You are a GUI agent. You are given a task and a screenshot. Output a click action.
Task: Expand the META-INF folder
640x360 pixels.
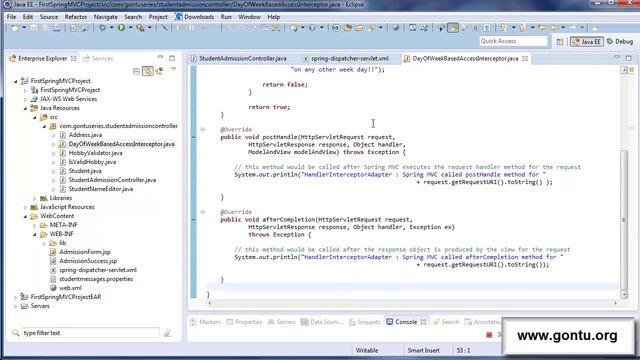(x=35, y=225)
